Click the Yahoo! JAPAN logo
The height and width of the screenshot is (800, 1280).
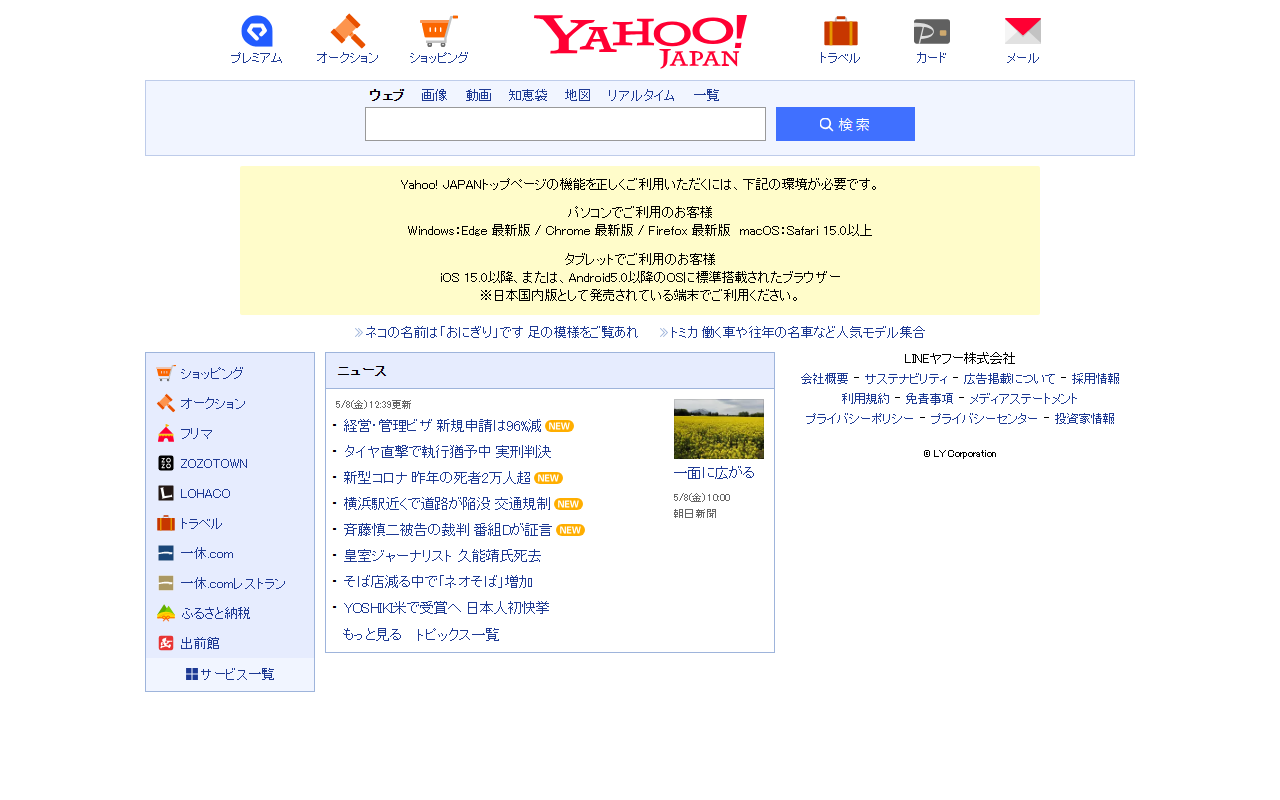640,41
